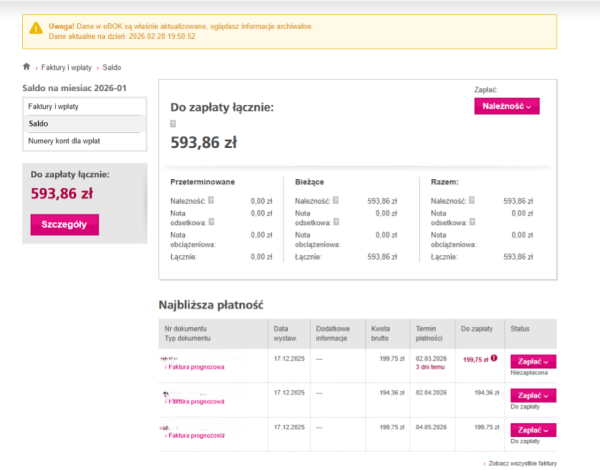
Task: Click the home icon in breadcrumb
Action: (x=26, y=67)
